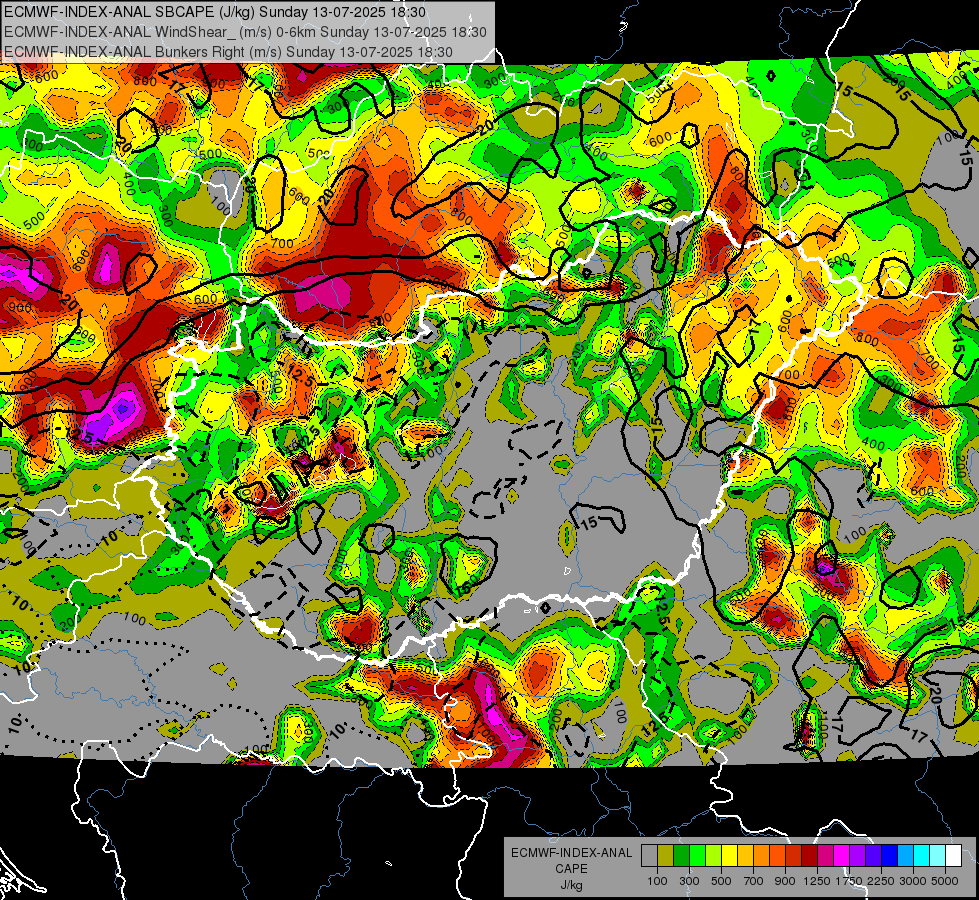The width and height of the screenshot is (979, 900).
Task: Click the 3000 legend scale value
Action: point(912,881)
